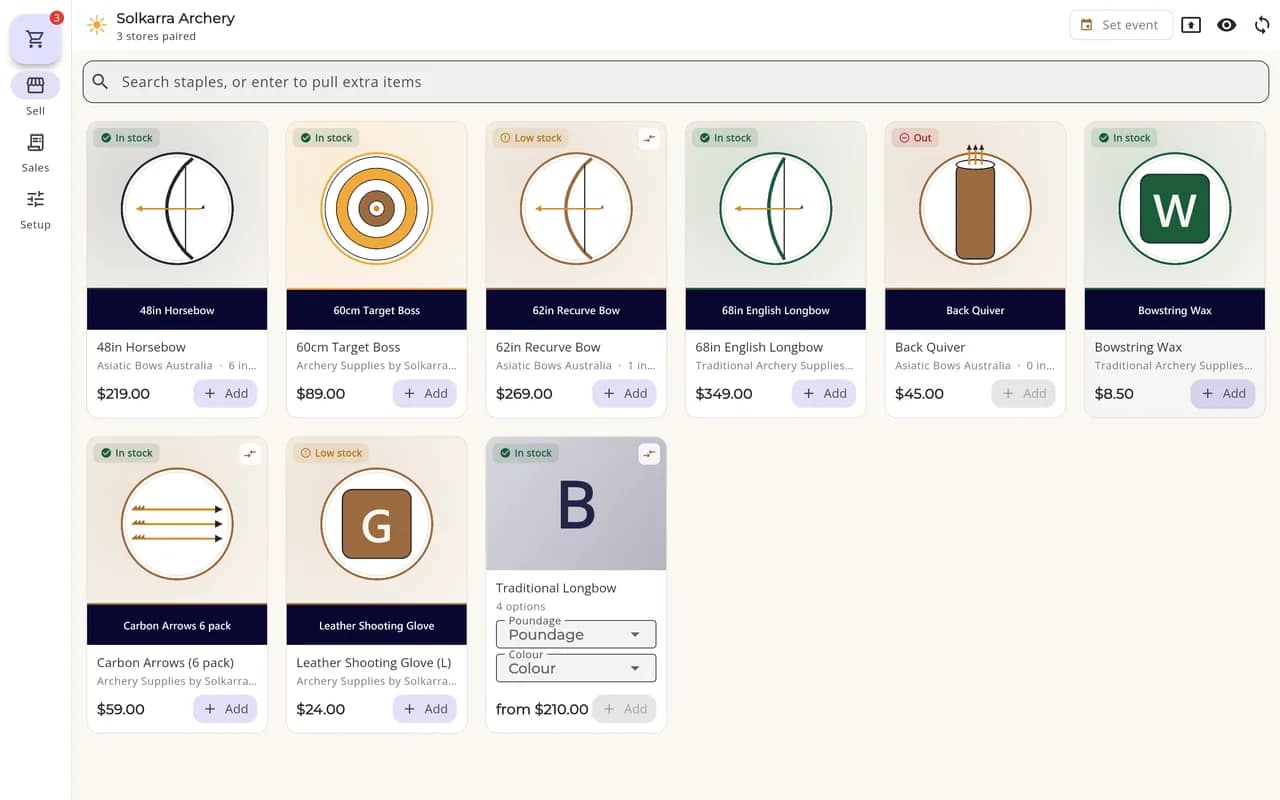Click the 'Solkarra Archery' store name

(x=175, y=18)
